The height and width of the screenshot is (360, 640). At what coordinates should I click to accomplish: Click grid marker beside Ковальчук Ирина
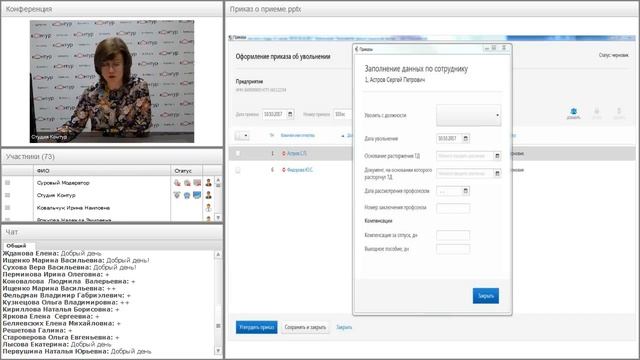[7, 208]
